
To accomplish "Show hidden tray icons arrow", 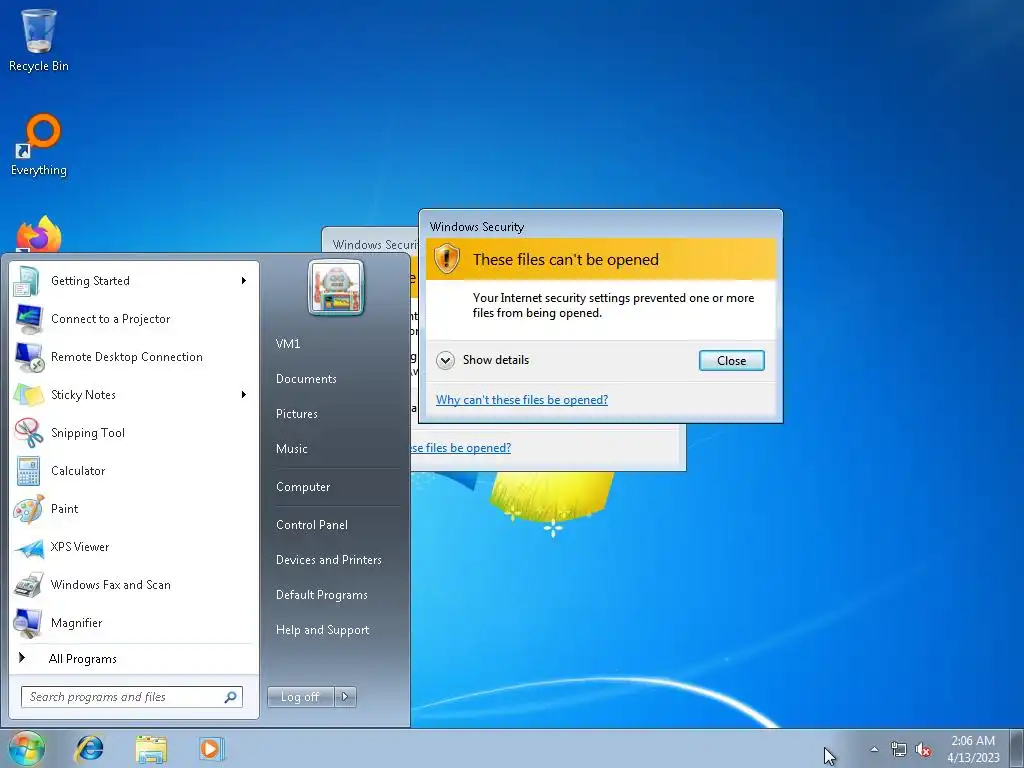I will (x=874, y=749).
